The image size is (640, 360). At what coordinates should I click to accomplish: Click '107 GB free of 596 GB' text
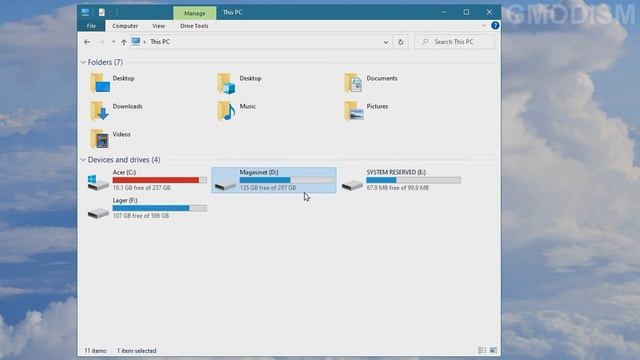coord(141,216)
